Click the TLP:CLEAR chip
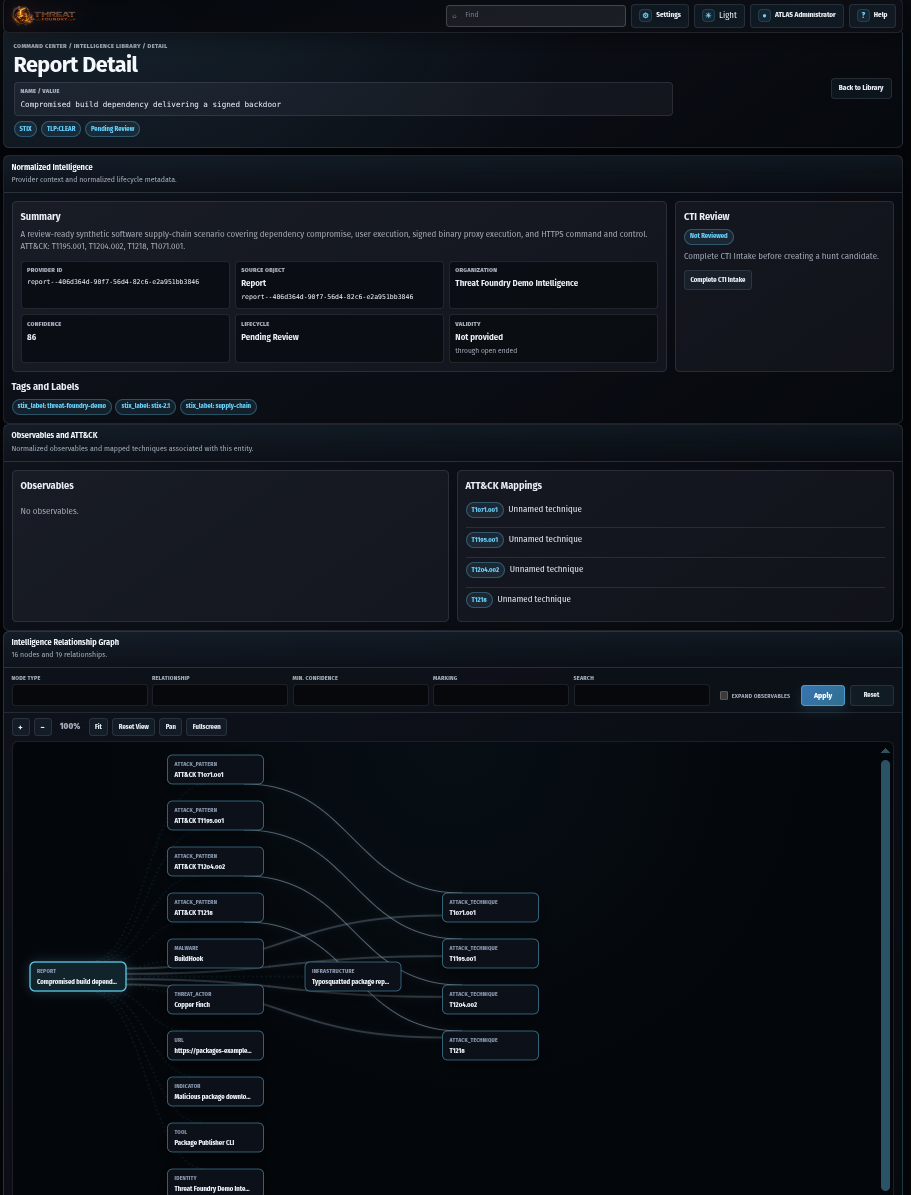Screen dimensions: 911x1195 click(61, 129)
